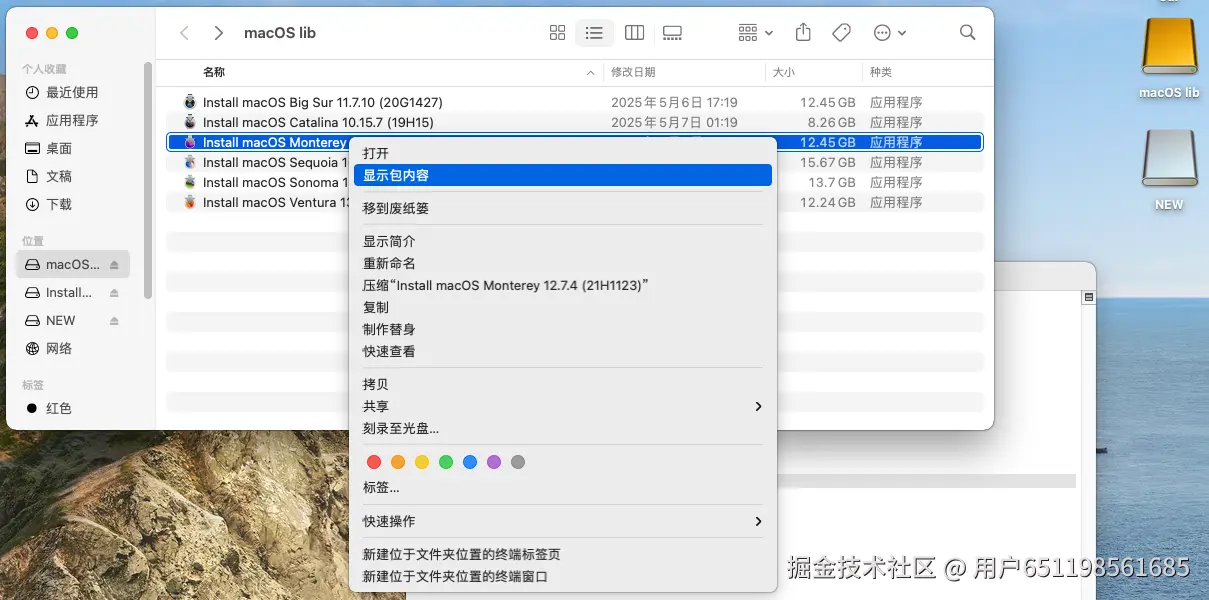
Task: Choose 压缩 Install macOS Monterey menu item
Action: tap(563, 285)
